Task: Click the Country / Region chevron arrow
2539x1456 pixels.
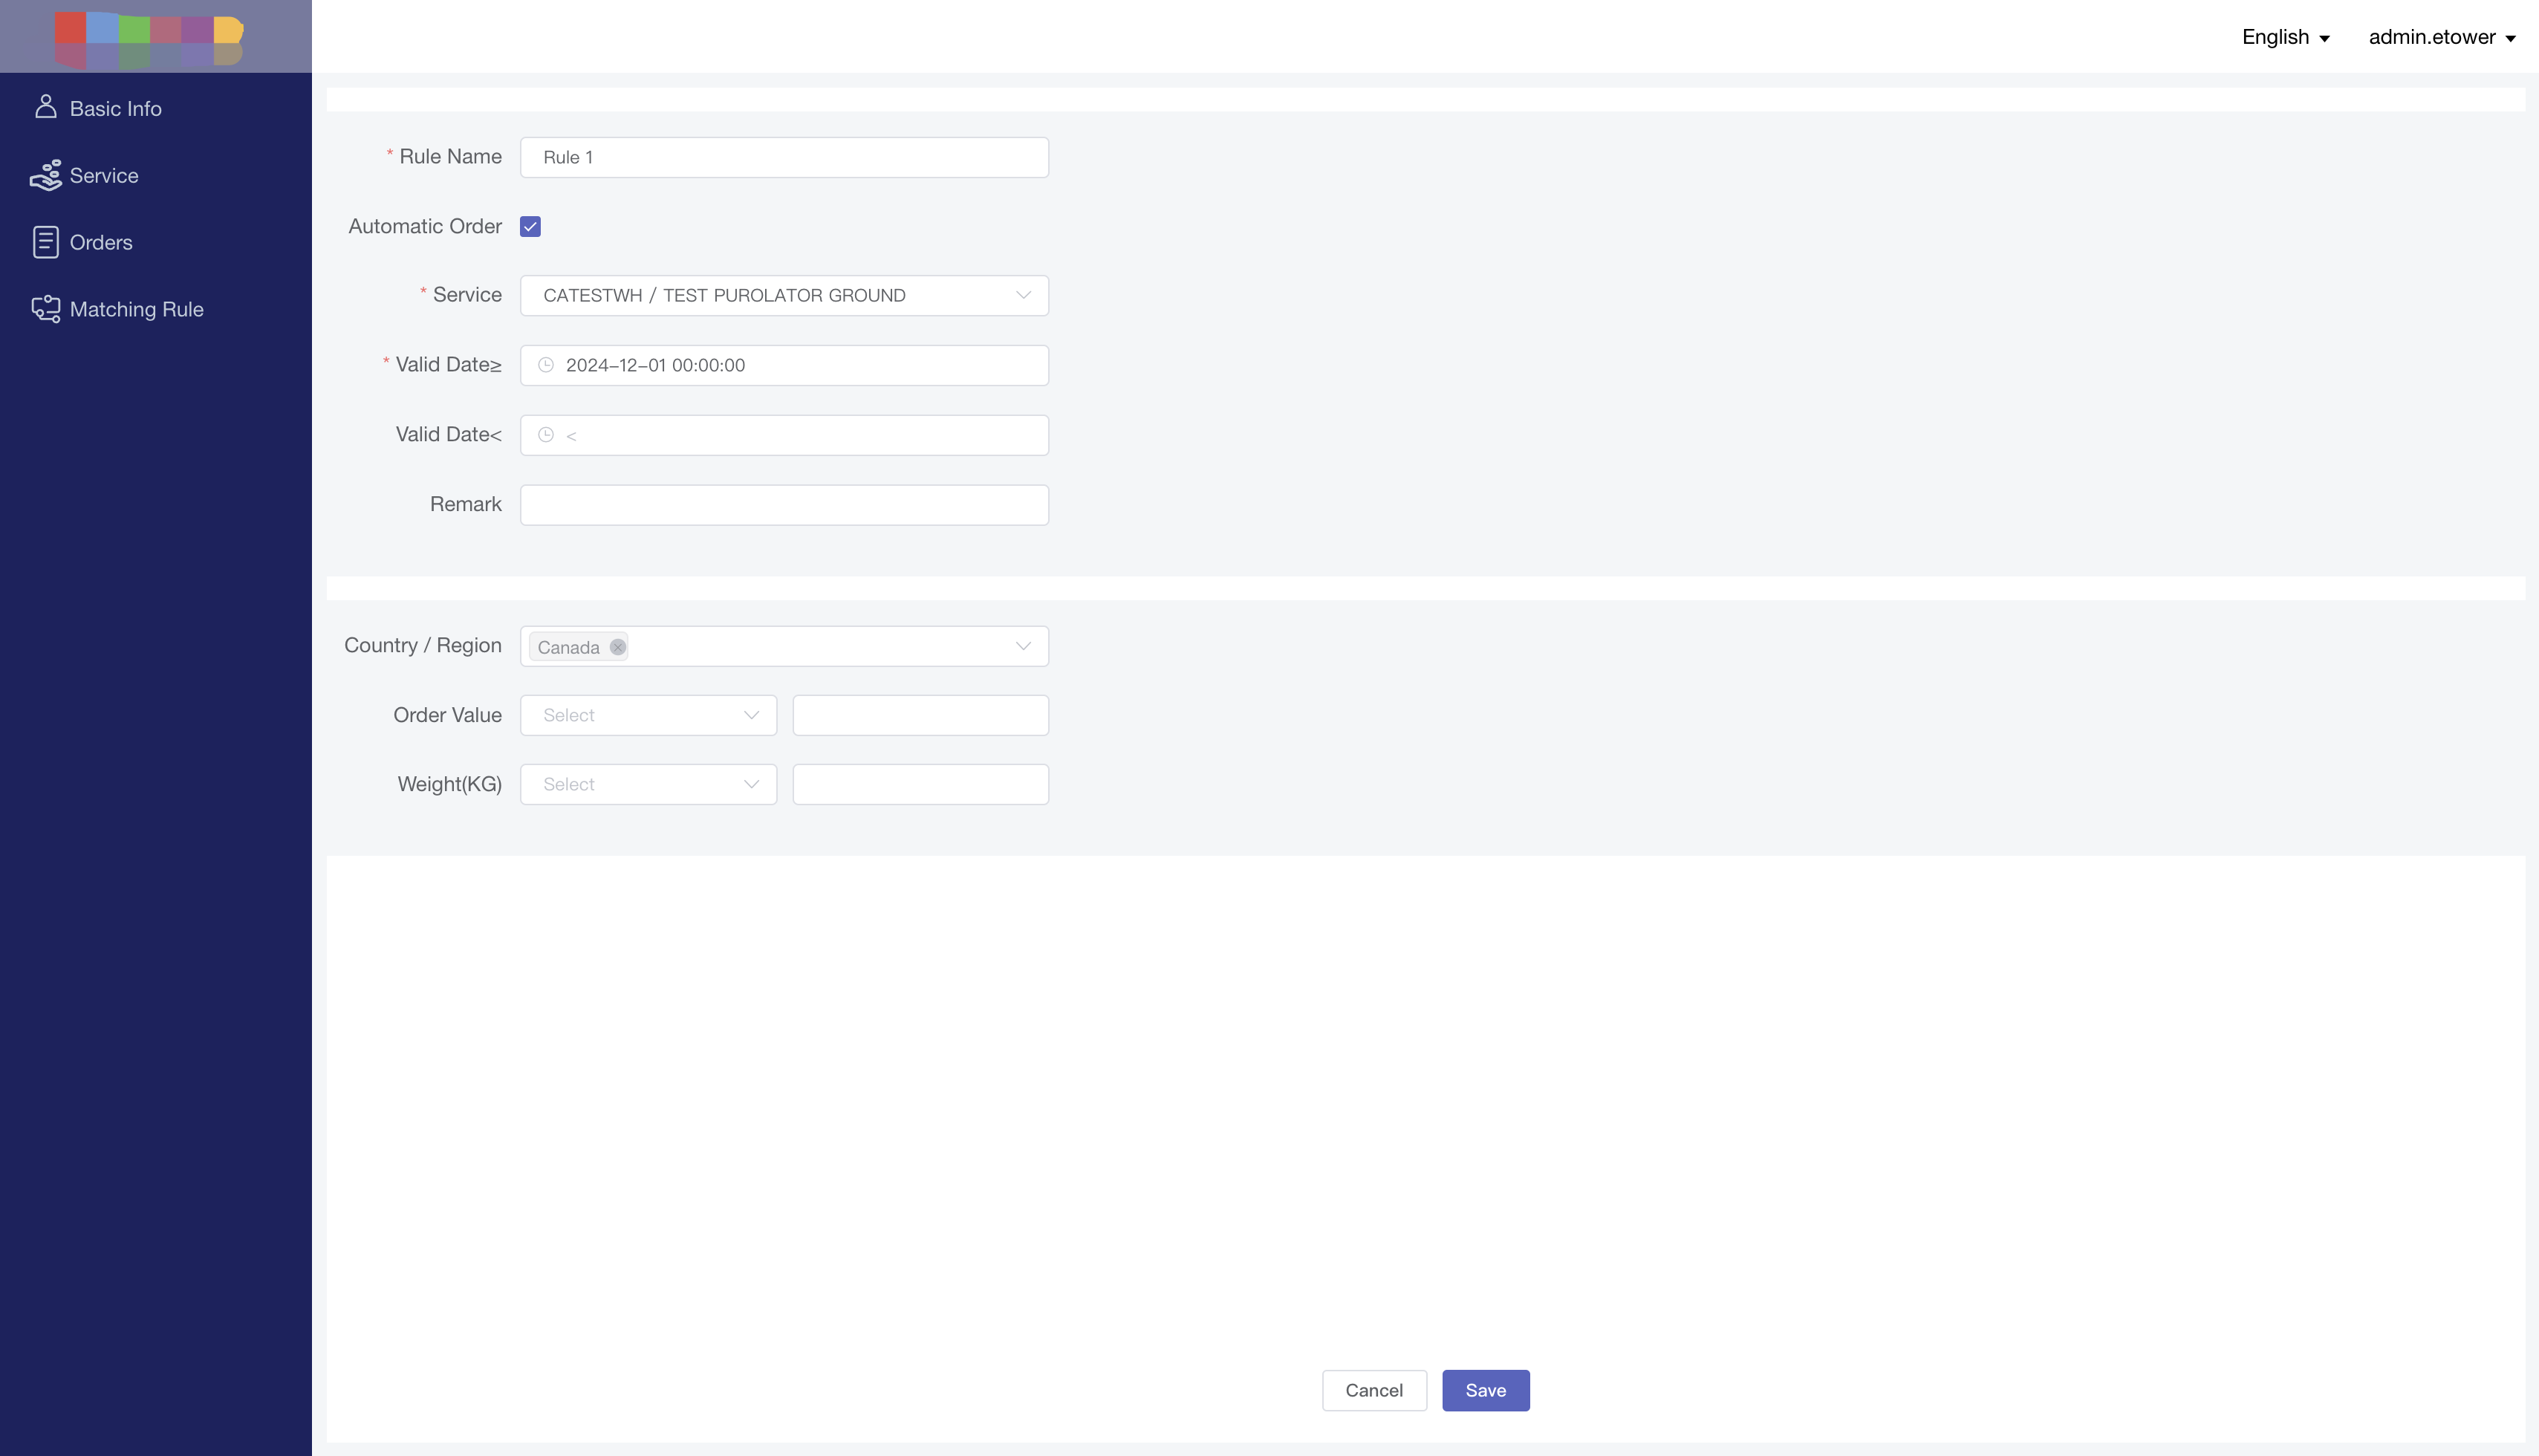Action: 1022,646
